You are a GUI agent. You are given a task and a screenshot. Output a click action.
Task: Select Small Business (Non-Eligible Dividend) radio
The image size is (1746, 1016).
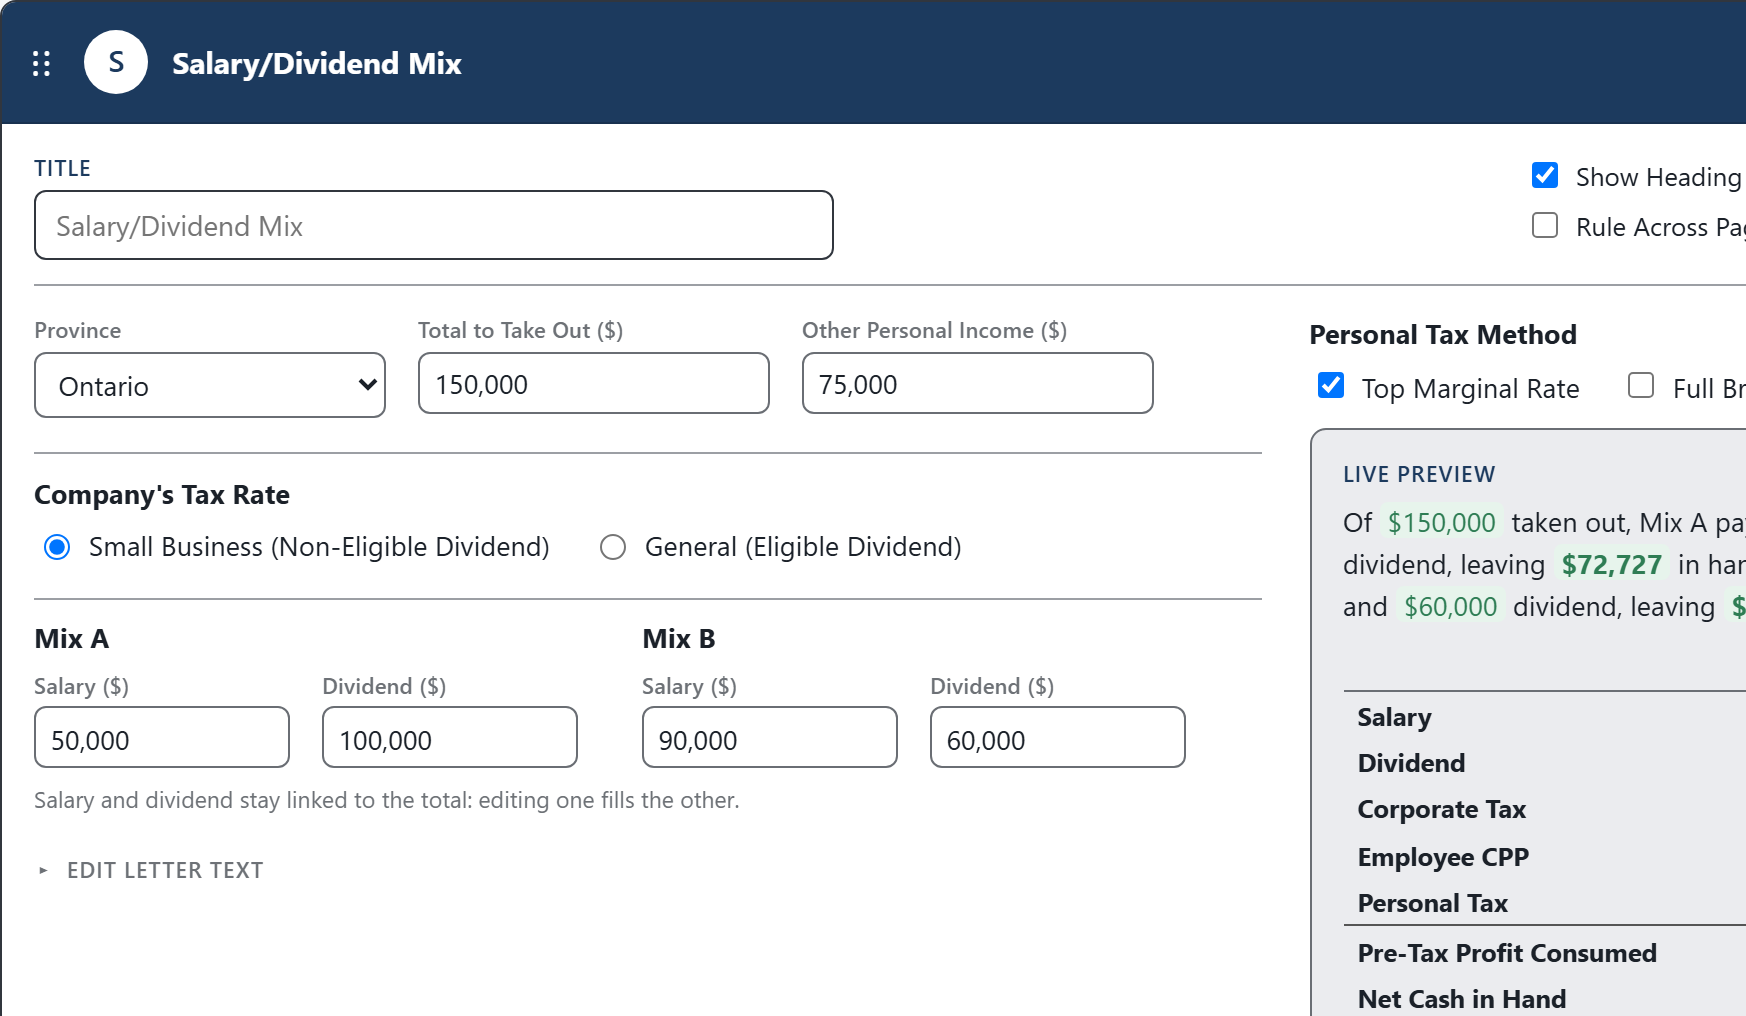click(58, 547)
